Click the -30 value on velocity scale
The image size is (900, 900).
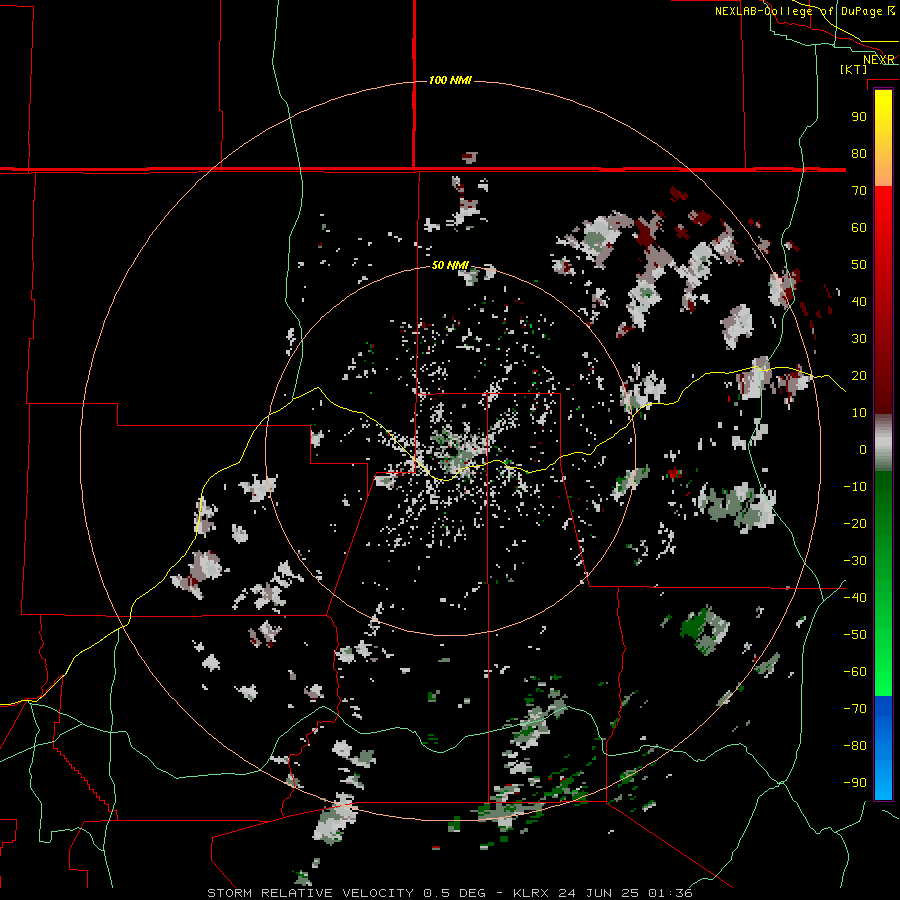(855, 561)
